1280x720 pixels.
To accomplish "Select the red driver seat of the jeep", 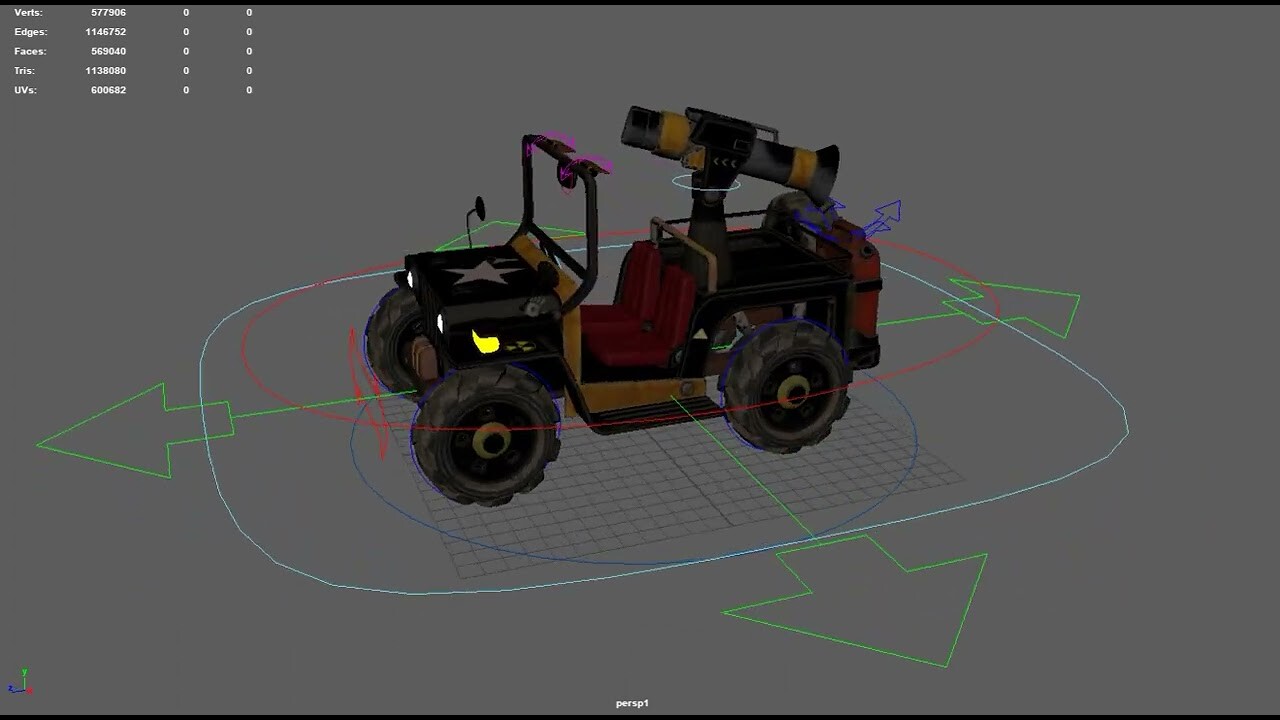I will click(640, 310).
